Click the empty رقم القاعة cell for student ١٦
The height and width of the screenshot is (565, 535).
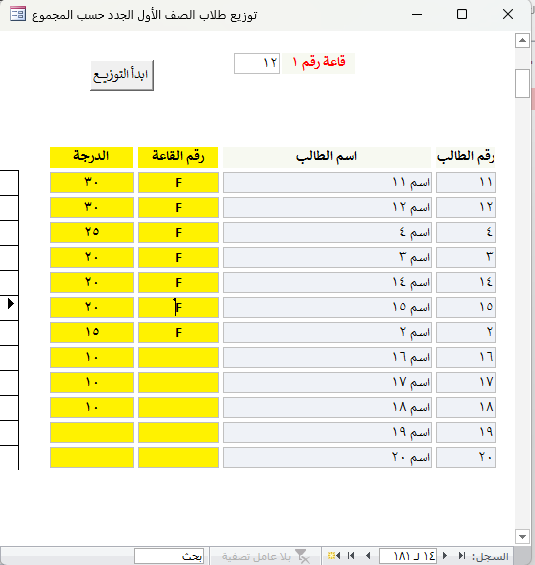pos(178,357)
